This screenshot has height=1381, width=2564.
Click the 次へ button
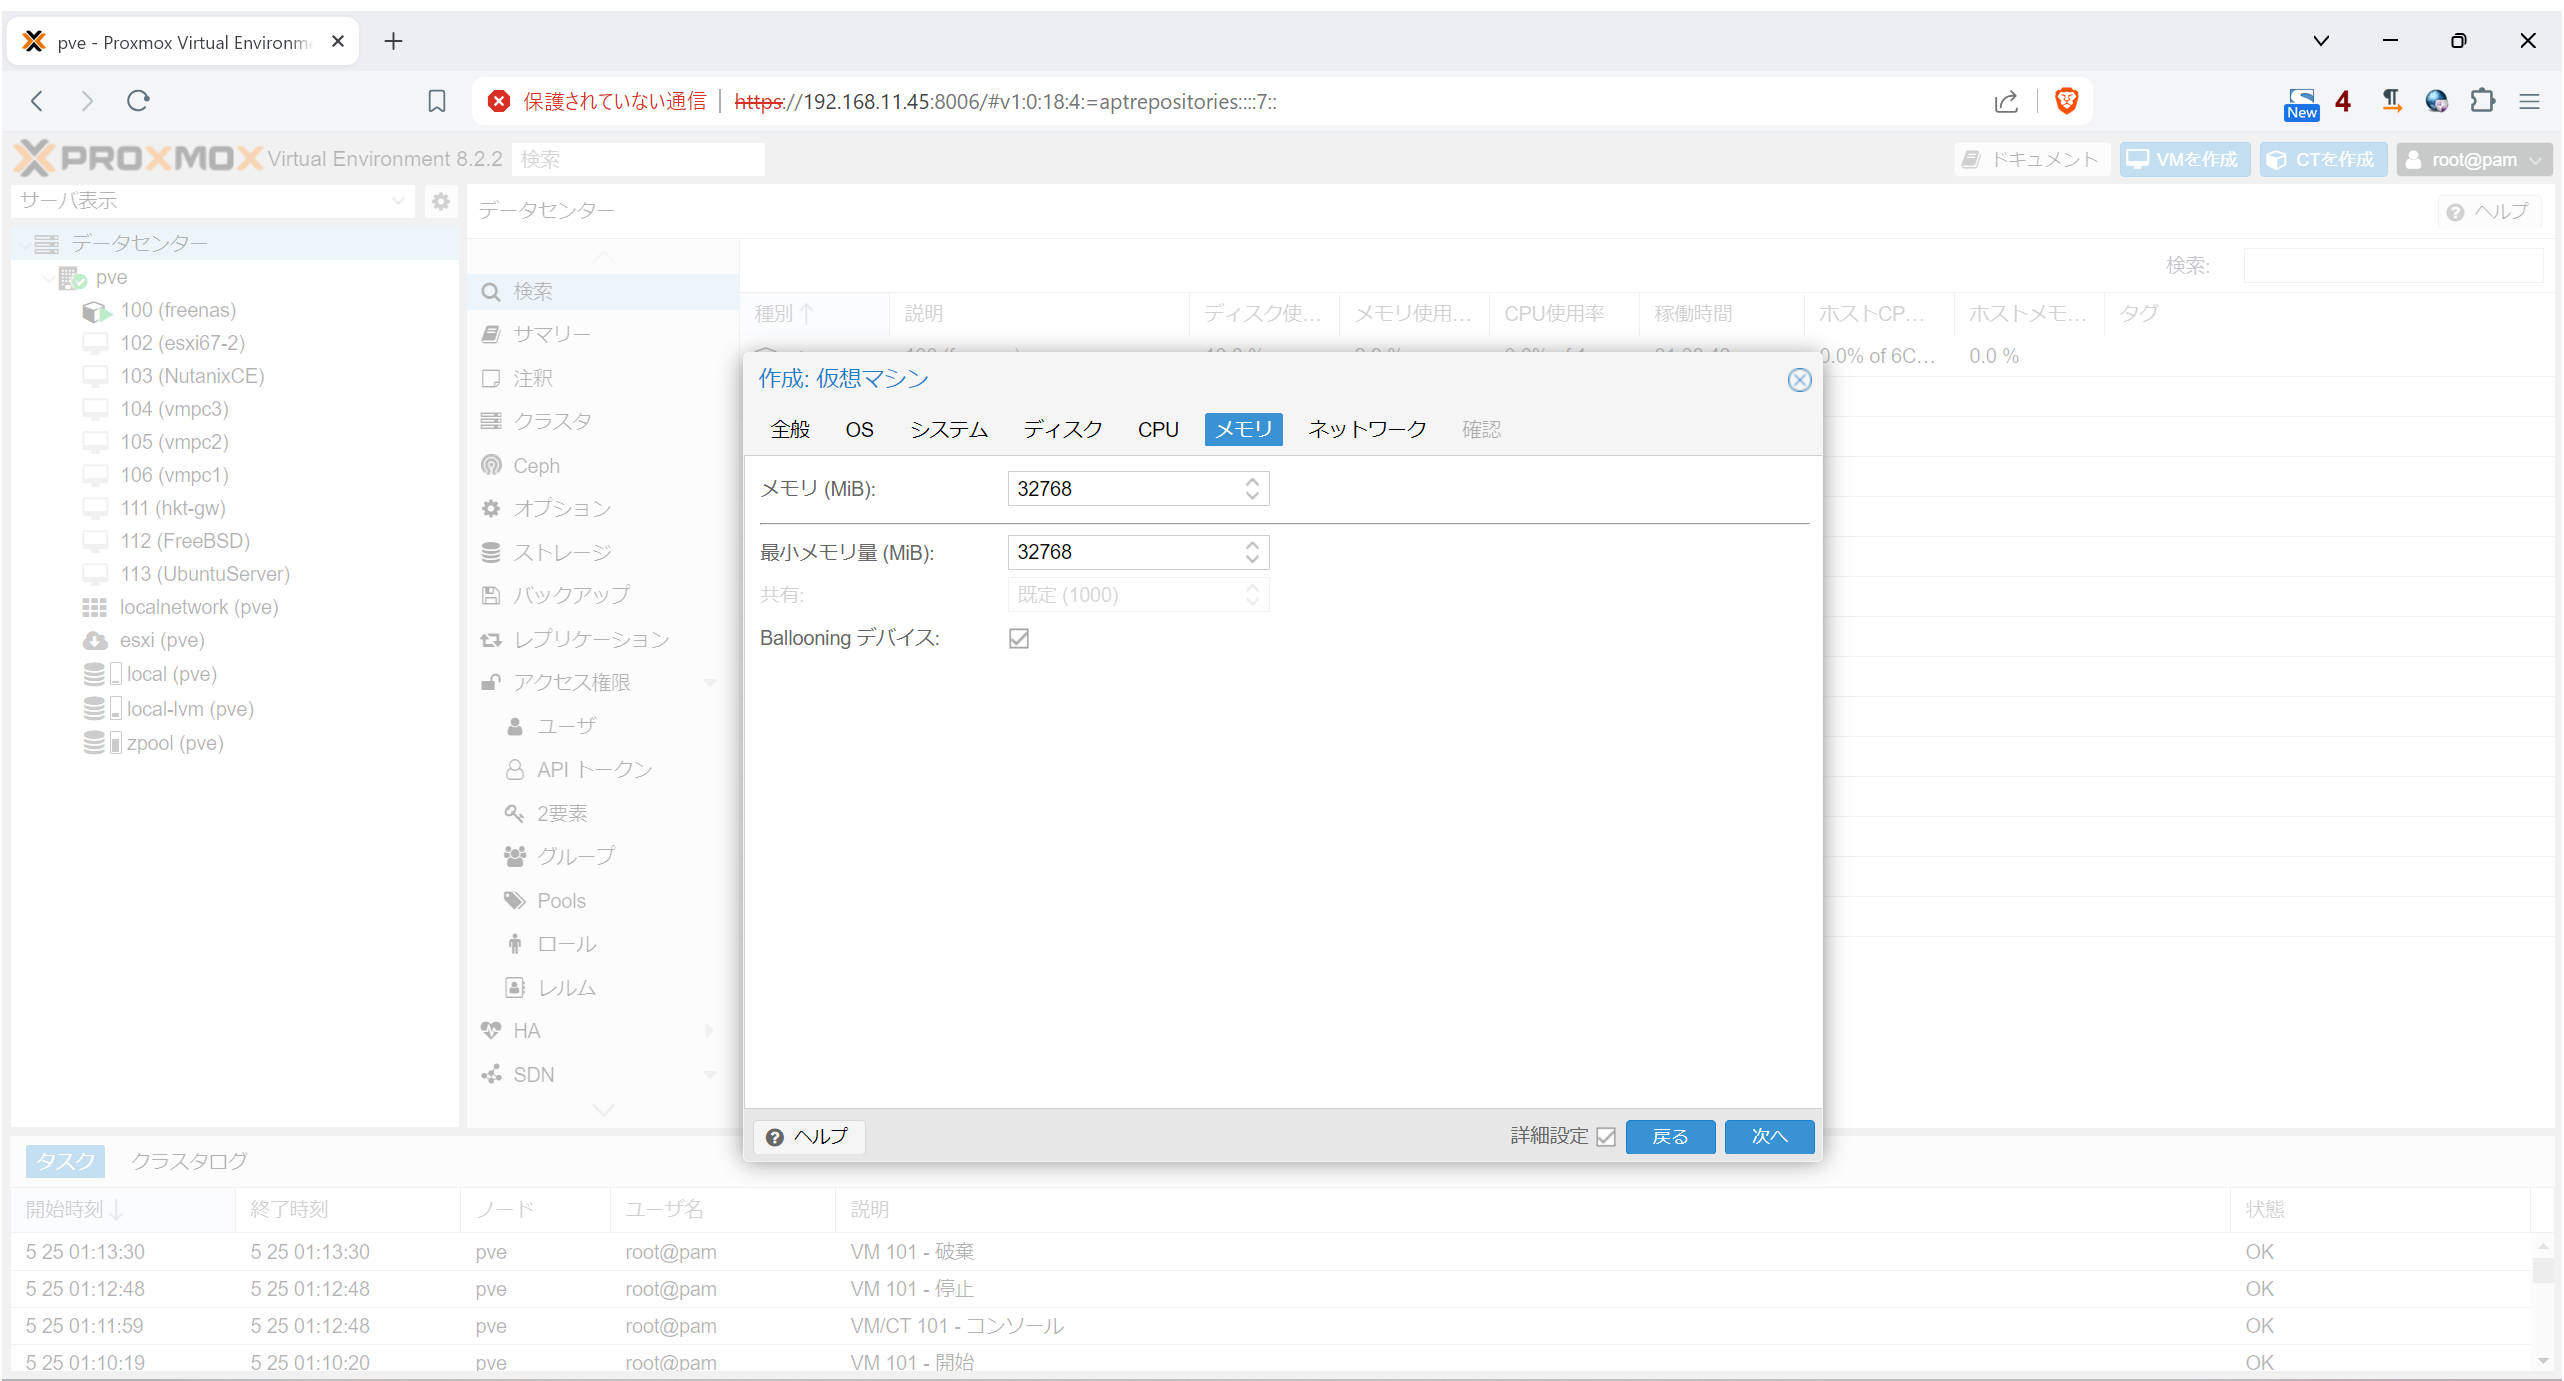[x=1768, y=1137]
